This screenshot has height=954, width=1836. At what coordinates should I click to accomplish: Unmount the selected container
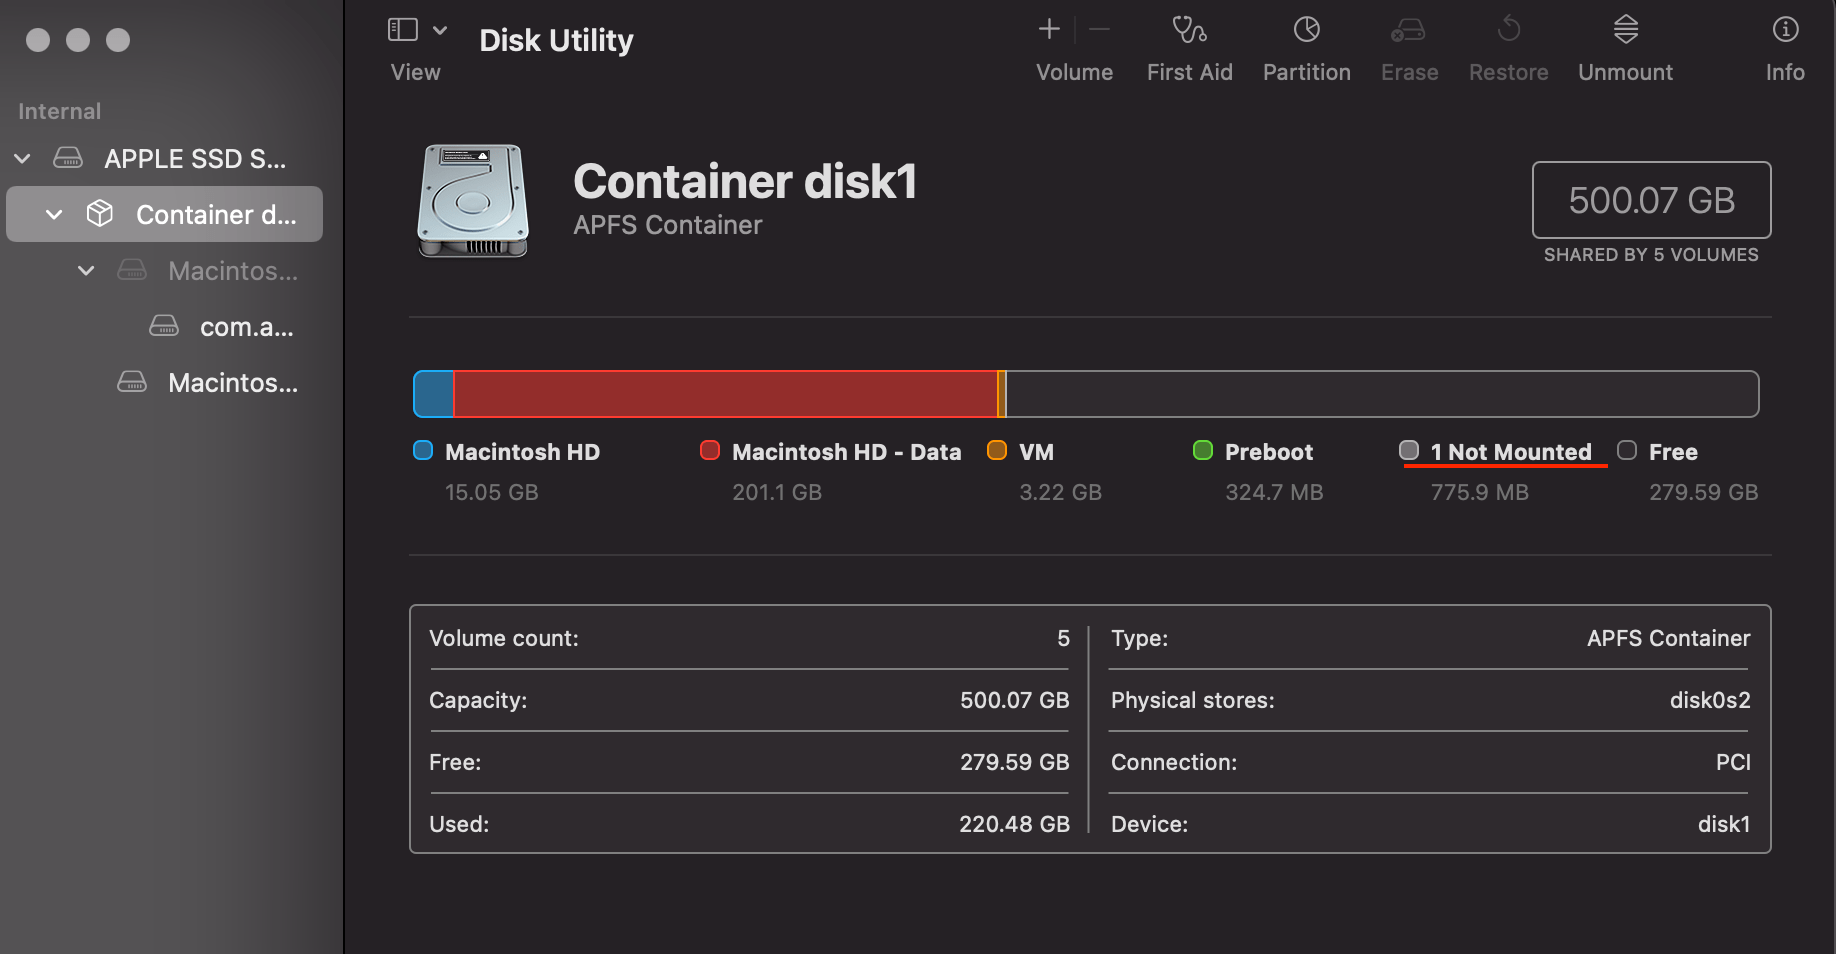[1624, 45]
